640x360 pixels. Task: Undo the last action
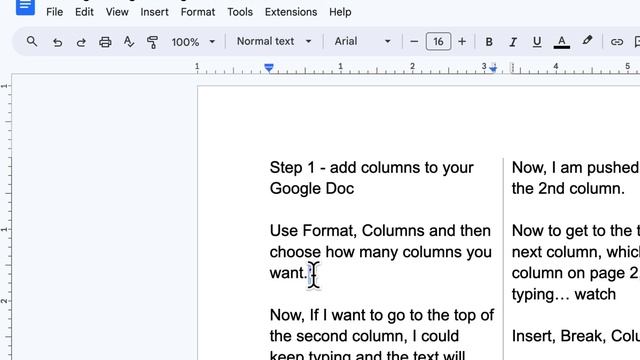click(x=58, y=42)
